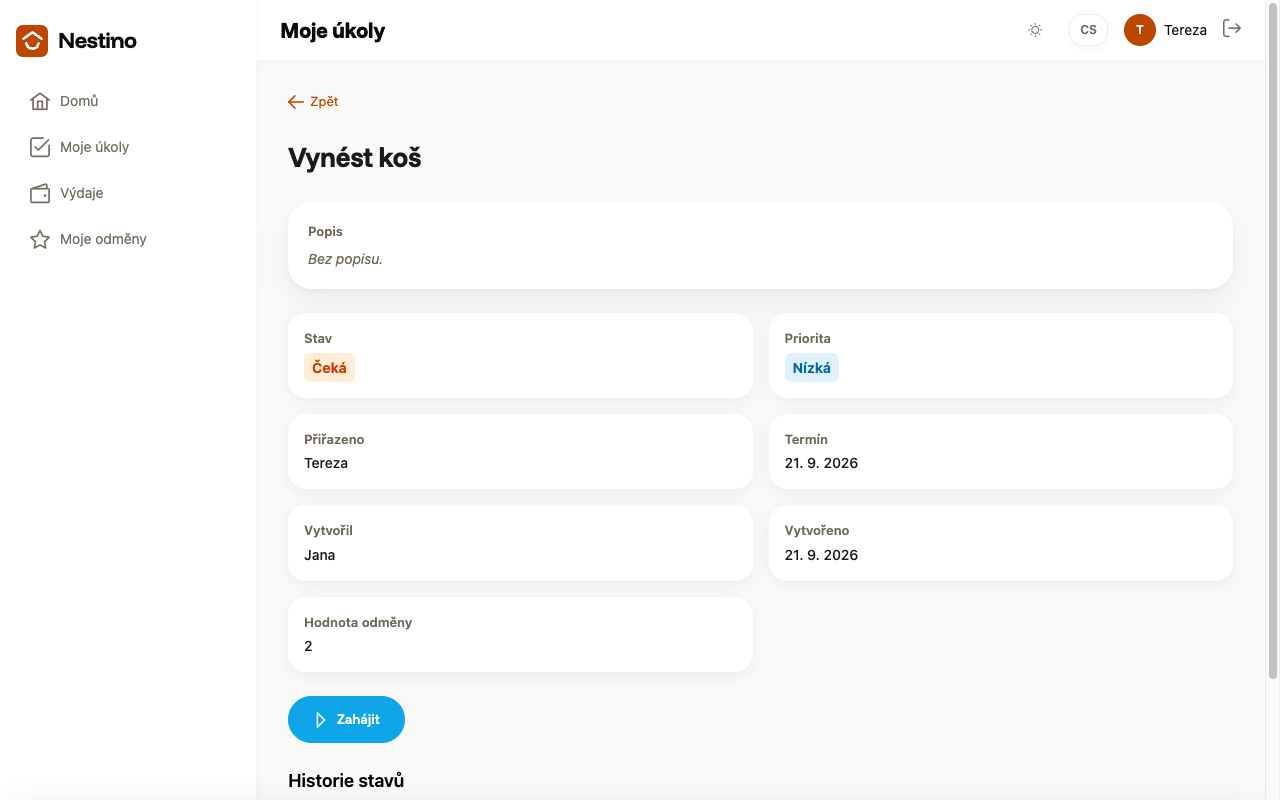This screenshot has width=1280, height=800.
Task: Click the date under Vytvořeno
Action: click(x=821, y=555)
